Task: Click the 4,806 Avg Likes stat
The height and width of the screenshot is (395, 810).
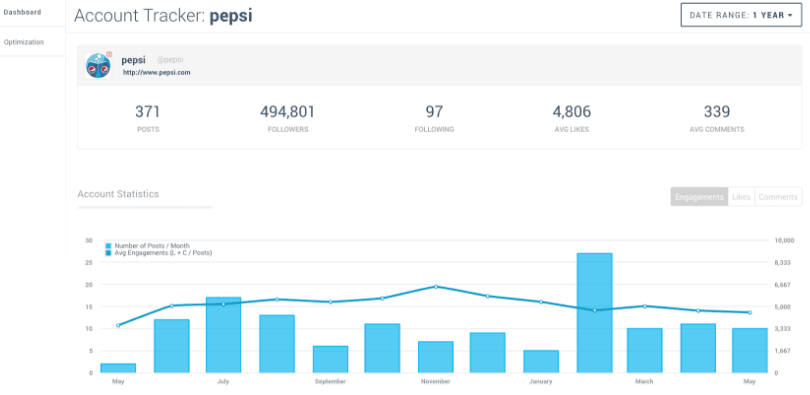Action: 571,119
